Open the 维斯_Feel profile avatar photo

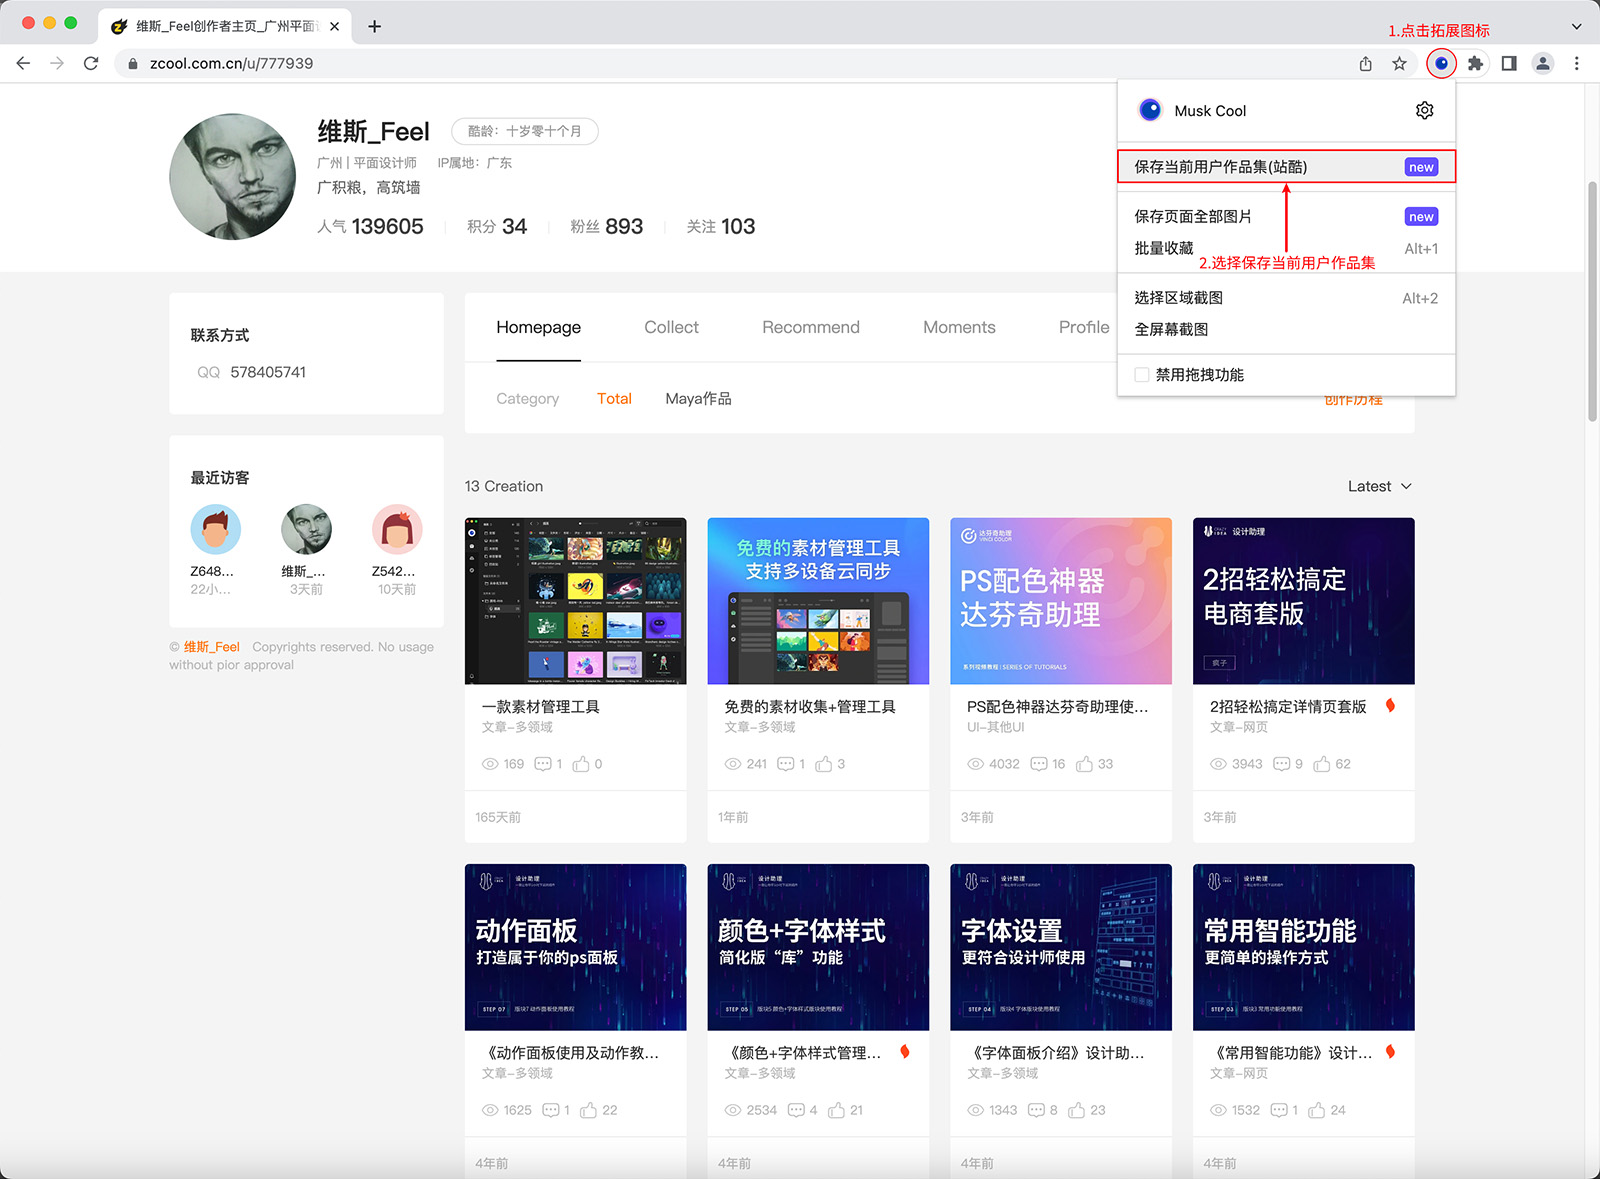point(233,177)
